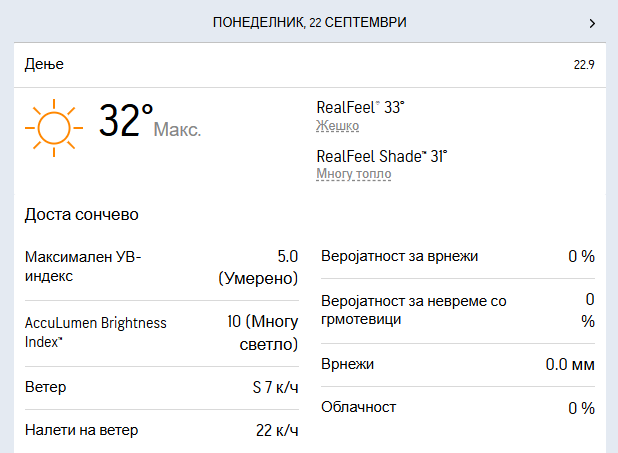Select the ПОНЕДЕЛНИК, 22 СЕПТЕМВРИ date header
Screen dimensions: 618x453
(309, 22)
